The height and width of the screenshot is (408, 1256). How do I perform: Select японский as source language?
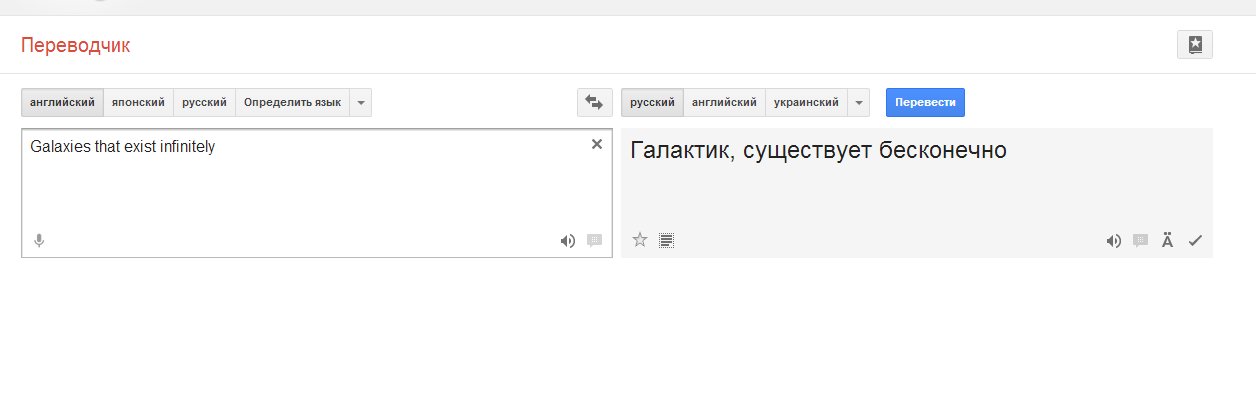click(138, 103)
